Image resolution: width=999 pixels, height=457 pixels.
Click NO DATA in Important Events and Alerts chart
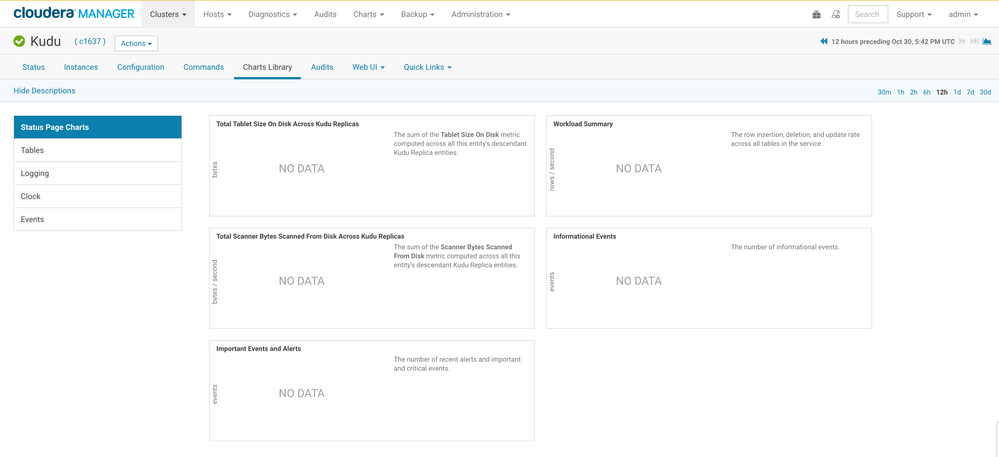click(x=301, y=393)
